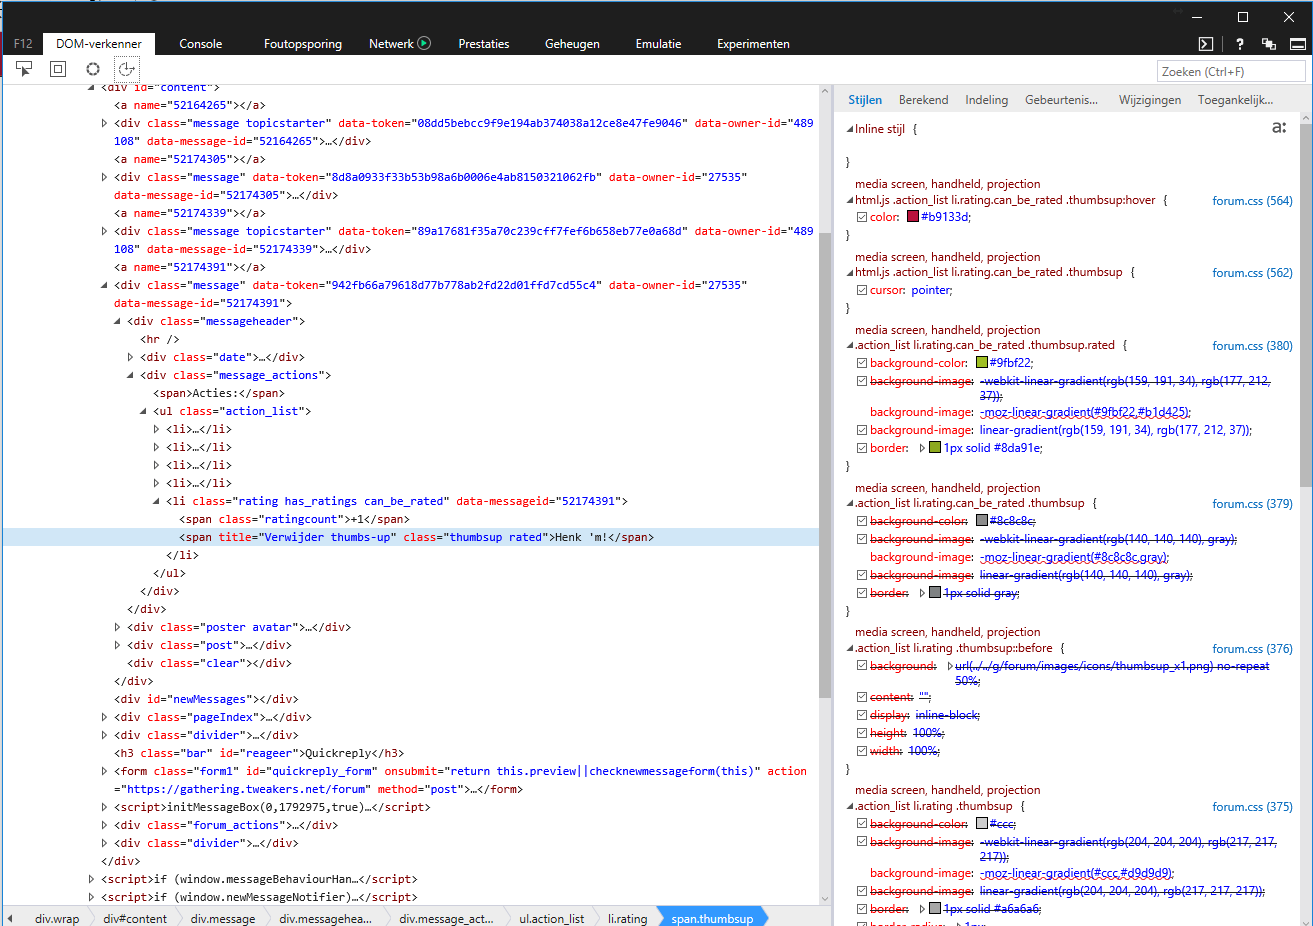Screen dimensions: 1313x926
Task: Select the span class="ratingcount" line
Action: tap(295, 519)
